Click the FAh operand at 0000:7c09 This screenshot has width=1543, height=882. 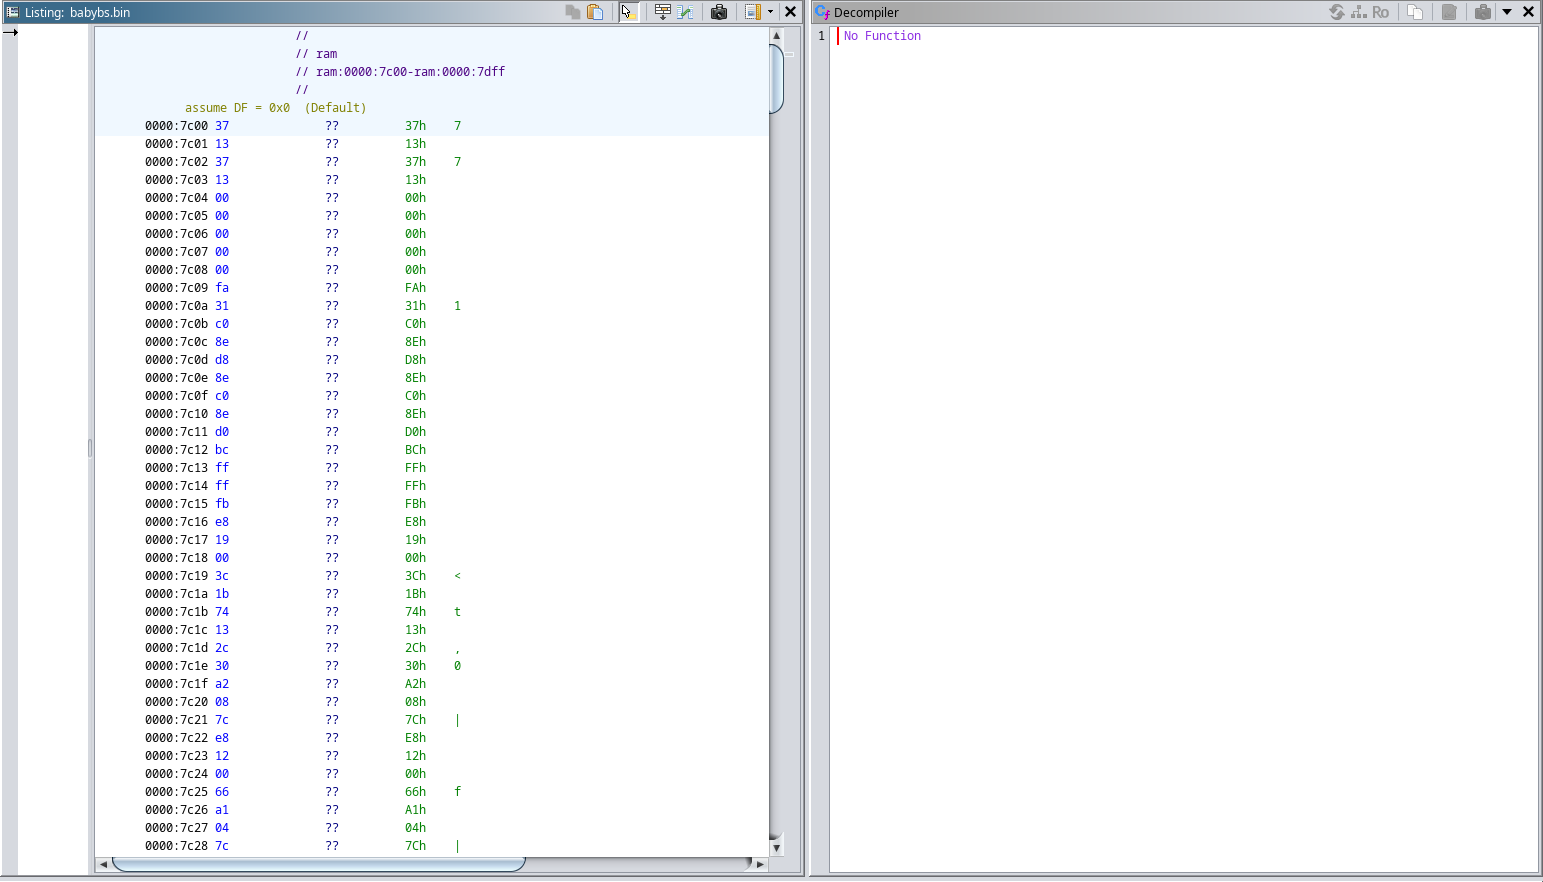415,288
